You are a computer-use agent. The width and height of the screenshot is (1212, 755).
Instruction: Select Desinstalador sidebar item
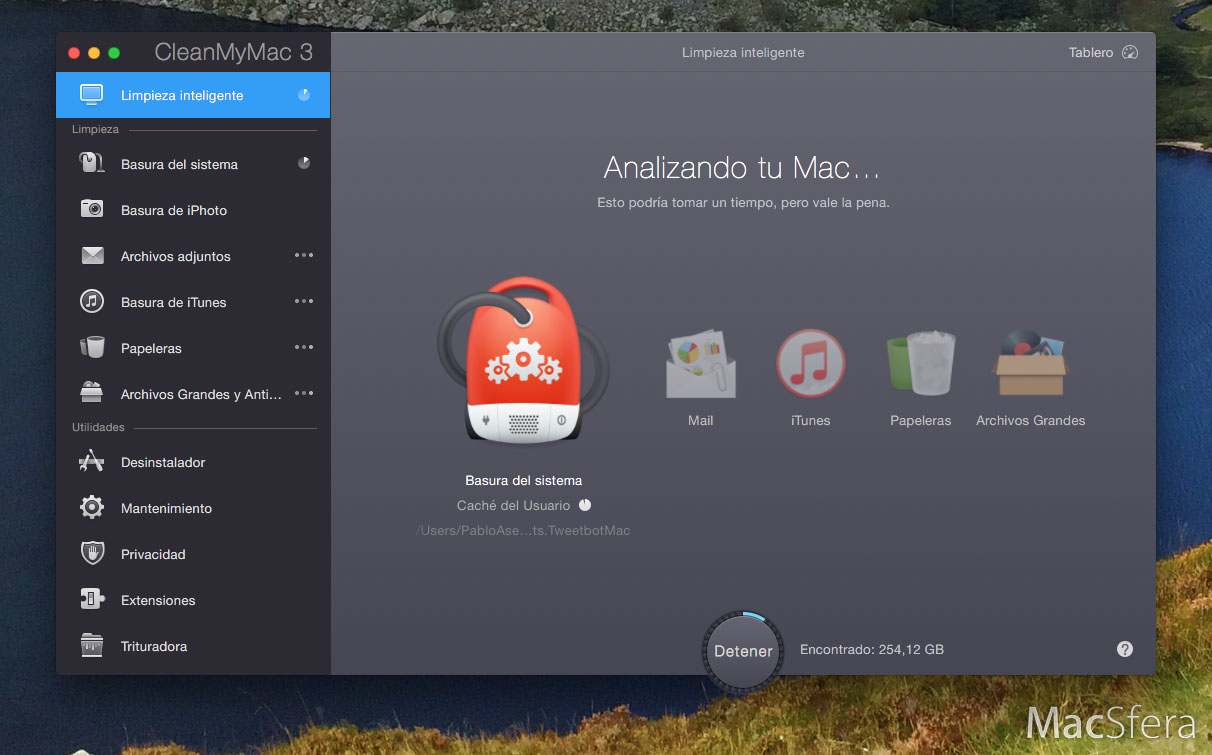point(193,462)
